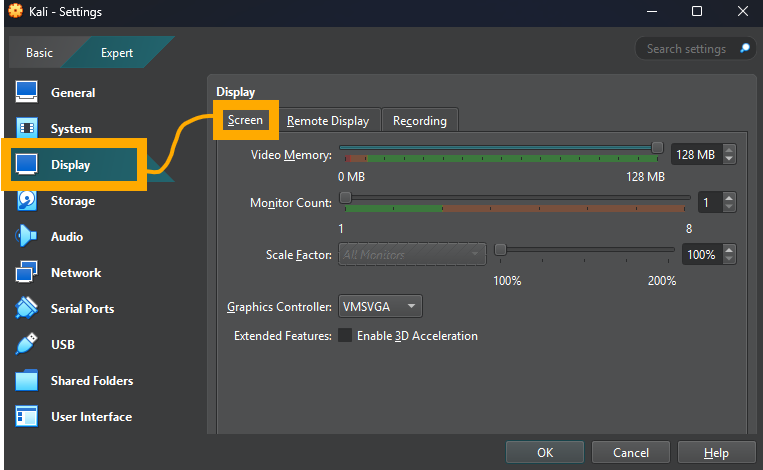Screen dimensions: 763x470
Task: Open the User Interface window icon
Action: (x=26, y=416)
